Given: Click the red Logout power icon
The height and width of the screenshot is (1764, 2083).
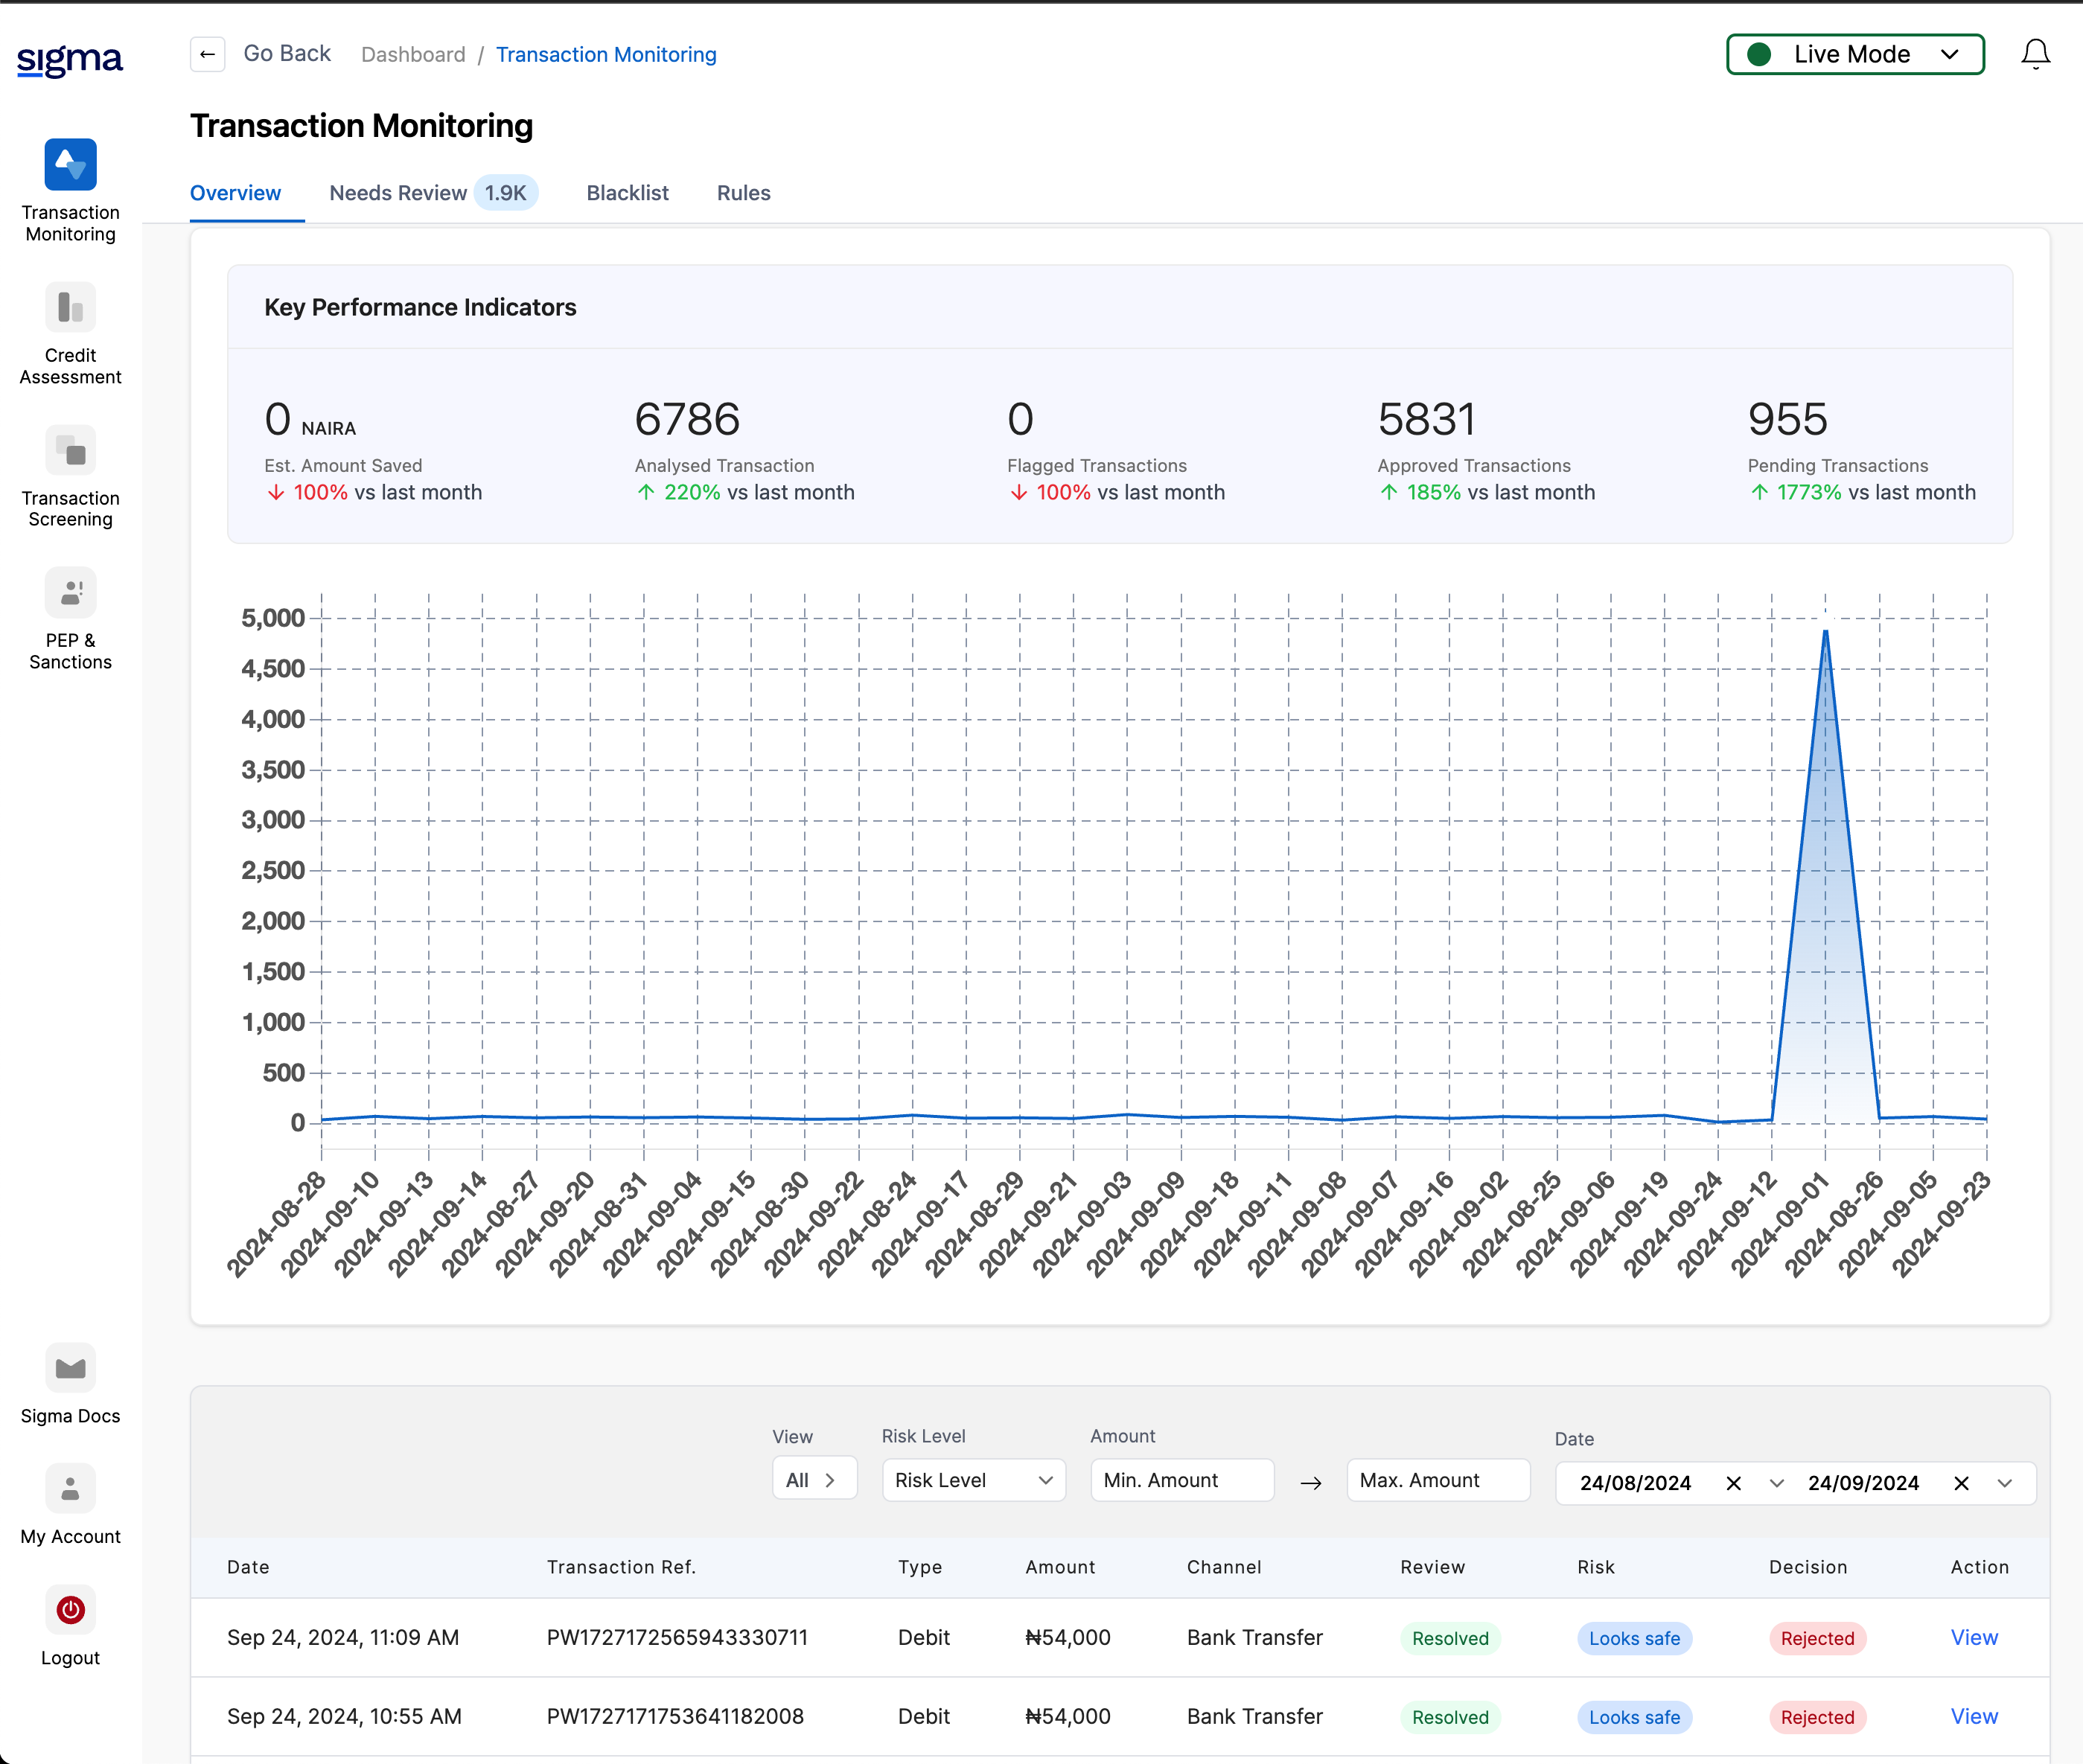Looking at the screenshot, I should [x=70, y=1610].
